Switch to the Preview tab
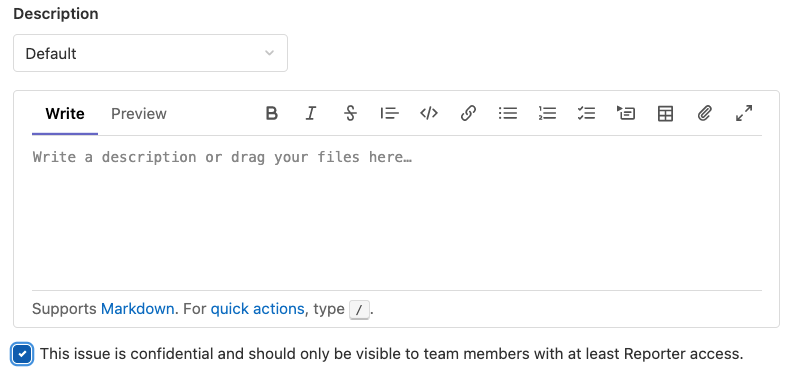791x382 pixels. [139, 114]
